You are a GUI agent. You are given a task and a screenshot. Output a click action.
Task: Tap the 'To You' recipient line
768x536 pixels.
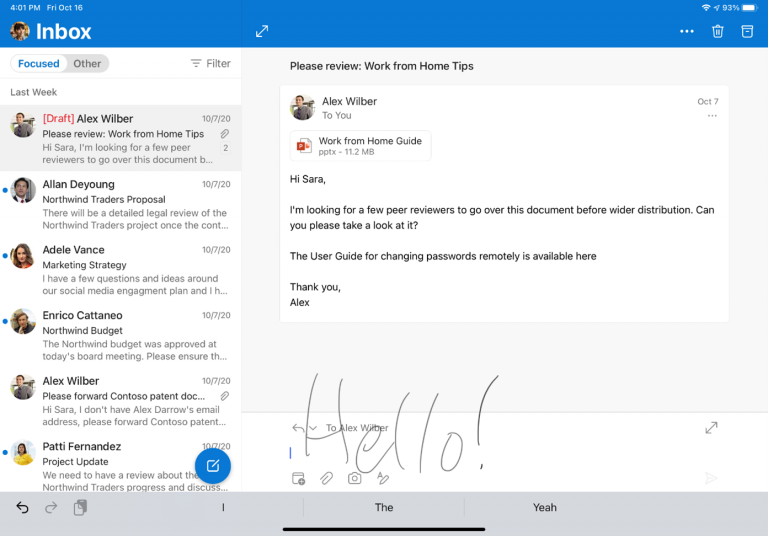336,116
